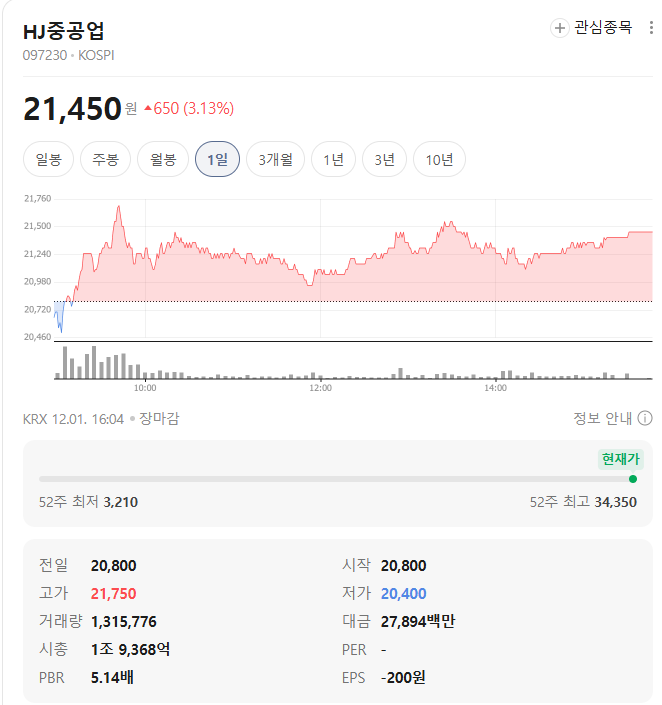This screenshot has width=662, height=705.
Task: Click the 52주 최고 34,350 value
Action: coord(615,502)
